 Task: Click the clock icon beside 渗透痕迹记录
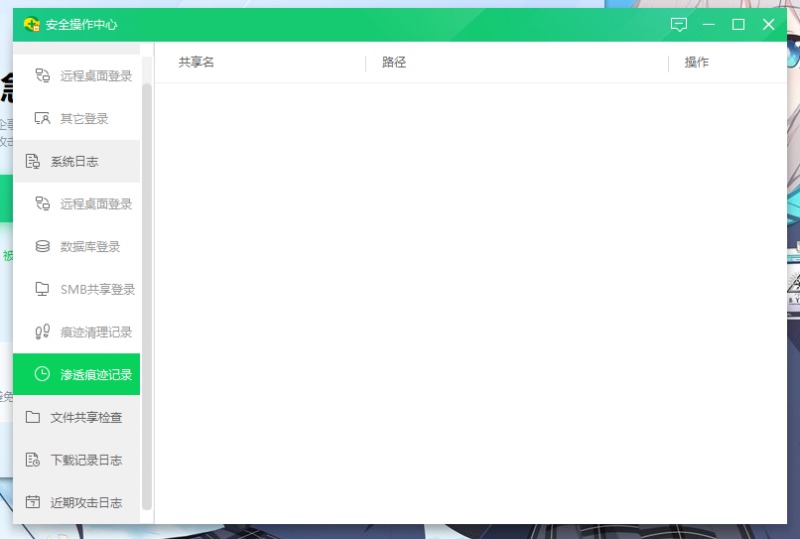(x=42, y=374)
